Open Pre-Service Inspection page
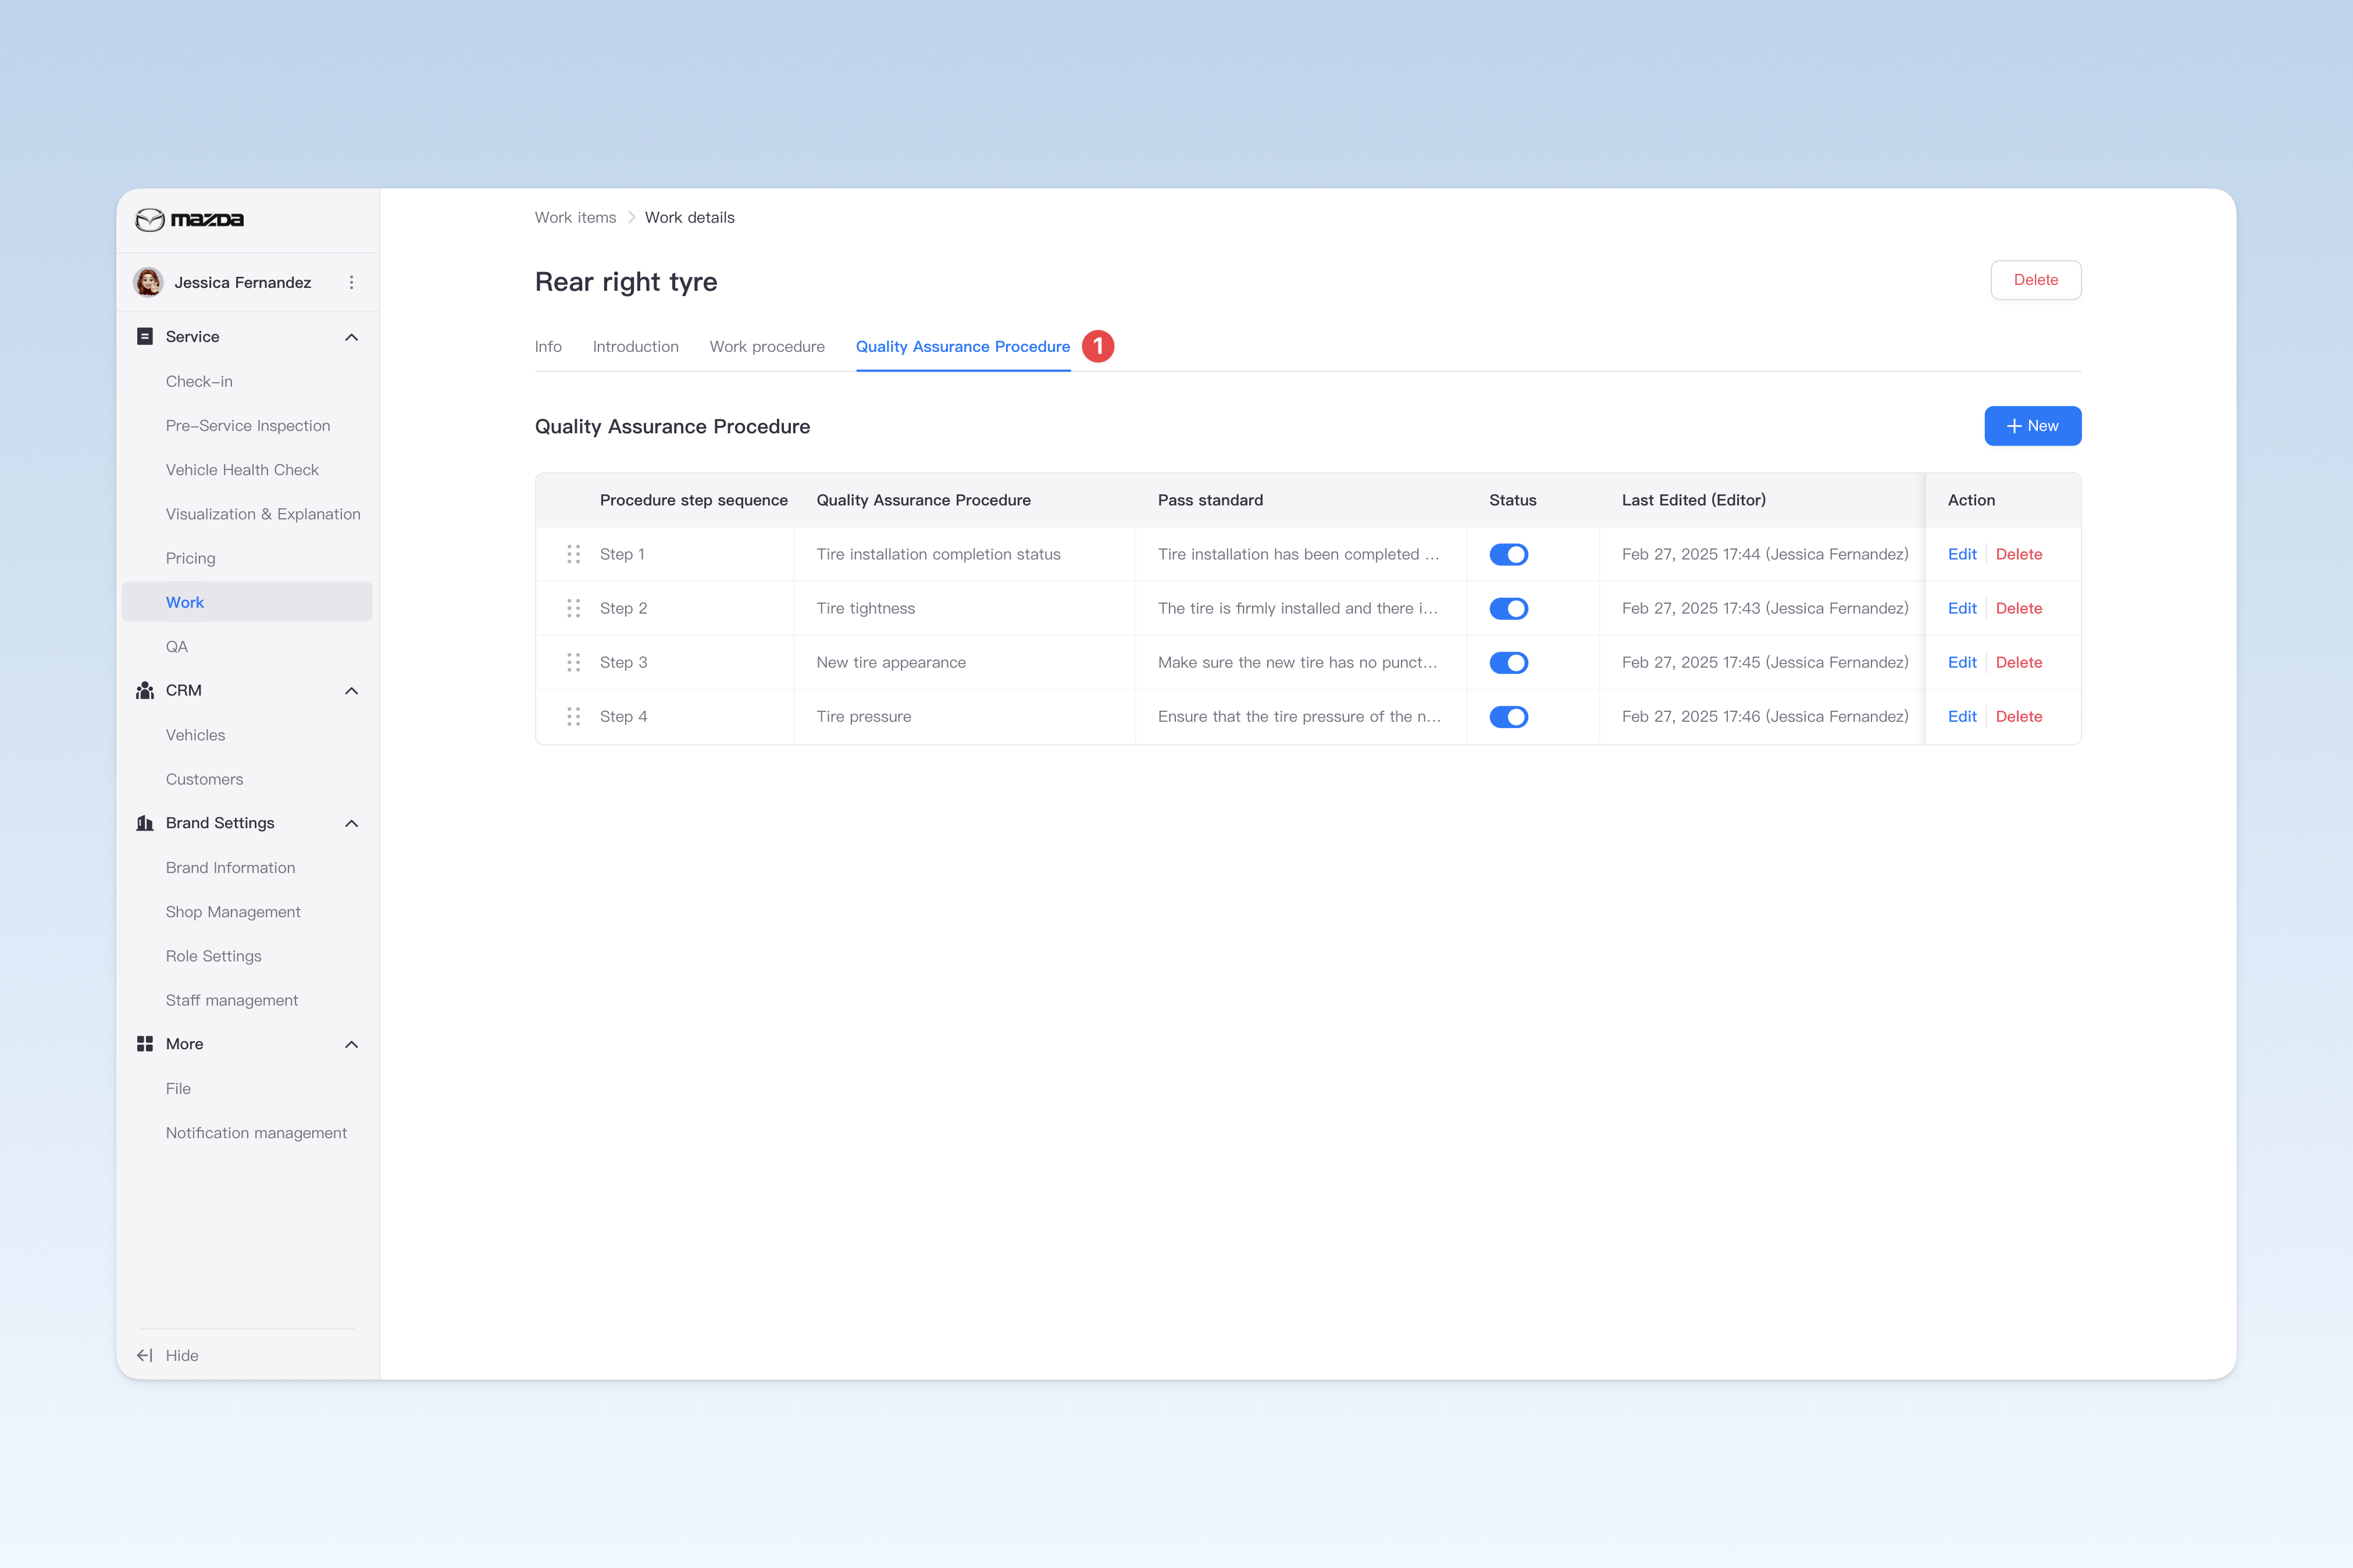 click(247, 425)
